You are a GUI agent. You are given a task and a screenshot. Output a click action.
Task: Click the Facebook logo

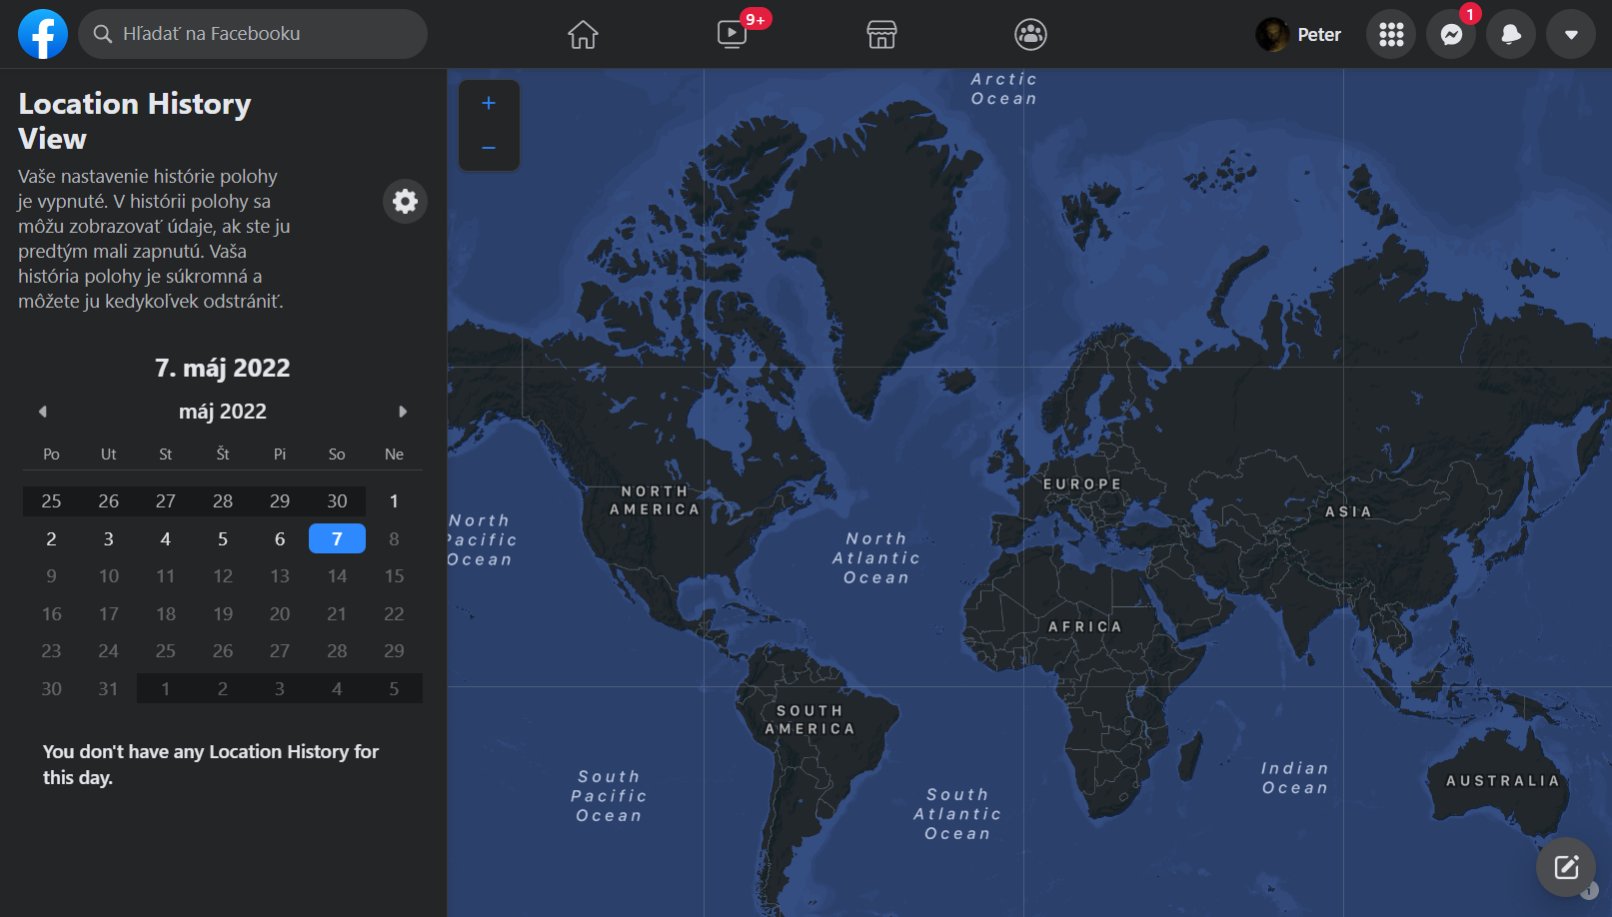pos(43,34)
